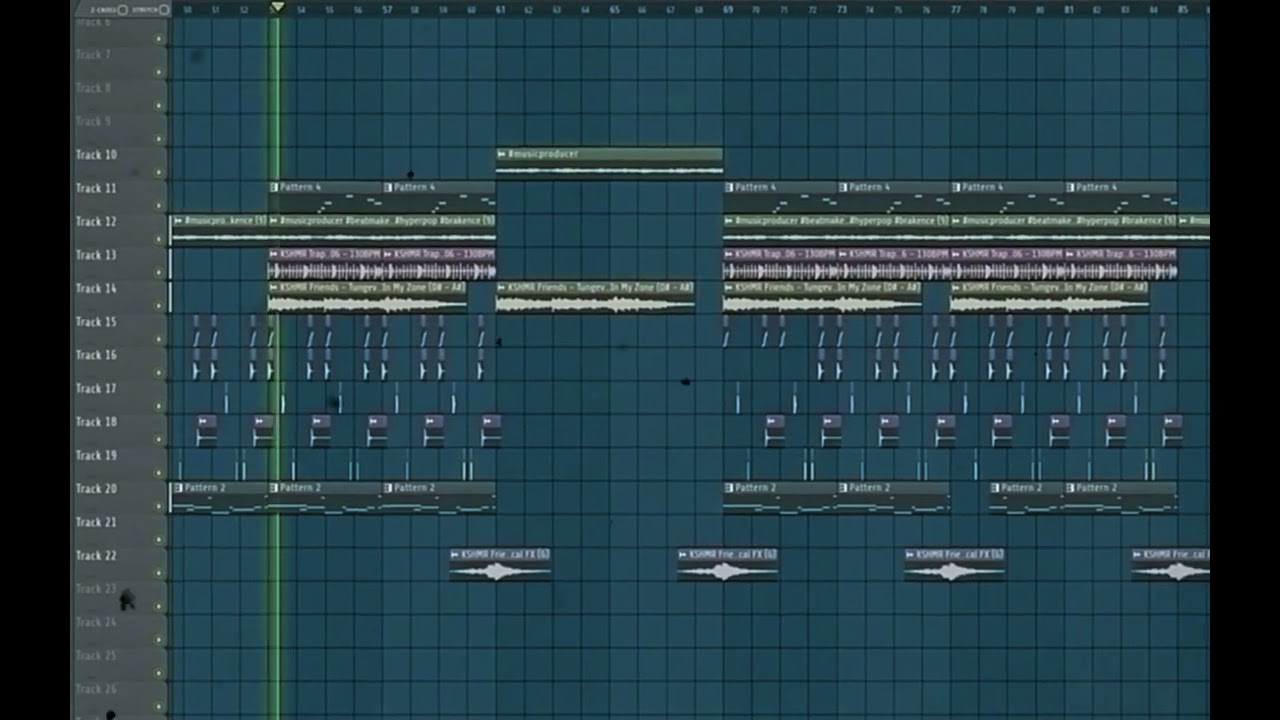Open the menu icon of Pattern 4 clip at bar 69
This screenshot has height=720, width=1280.
click(x=729, y=187)
